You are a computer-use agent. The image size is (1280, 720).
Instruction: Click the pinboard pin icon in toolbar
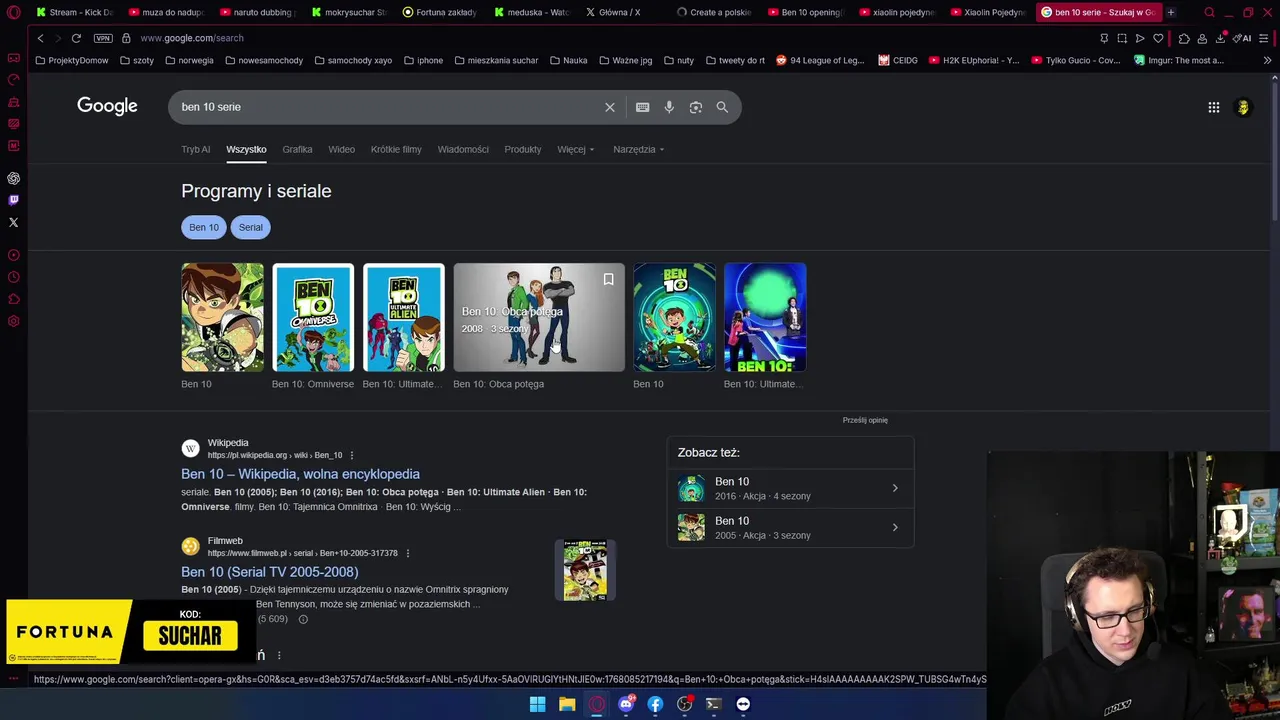1104,38
